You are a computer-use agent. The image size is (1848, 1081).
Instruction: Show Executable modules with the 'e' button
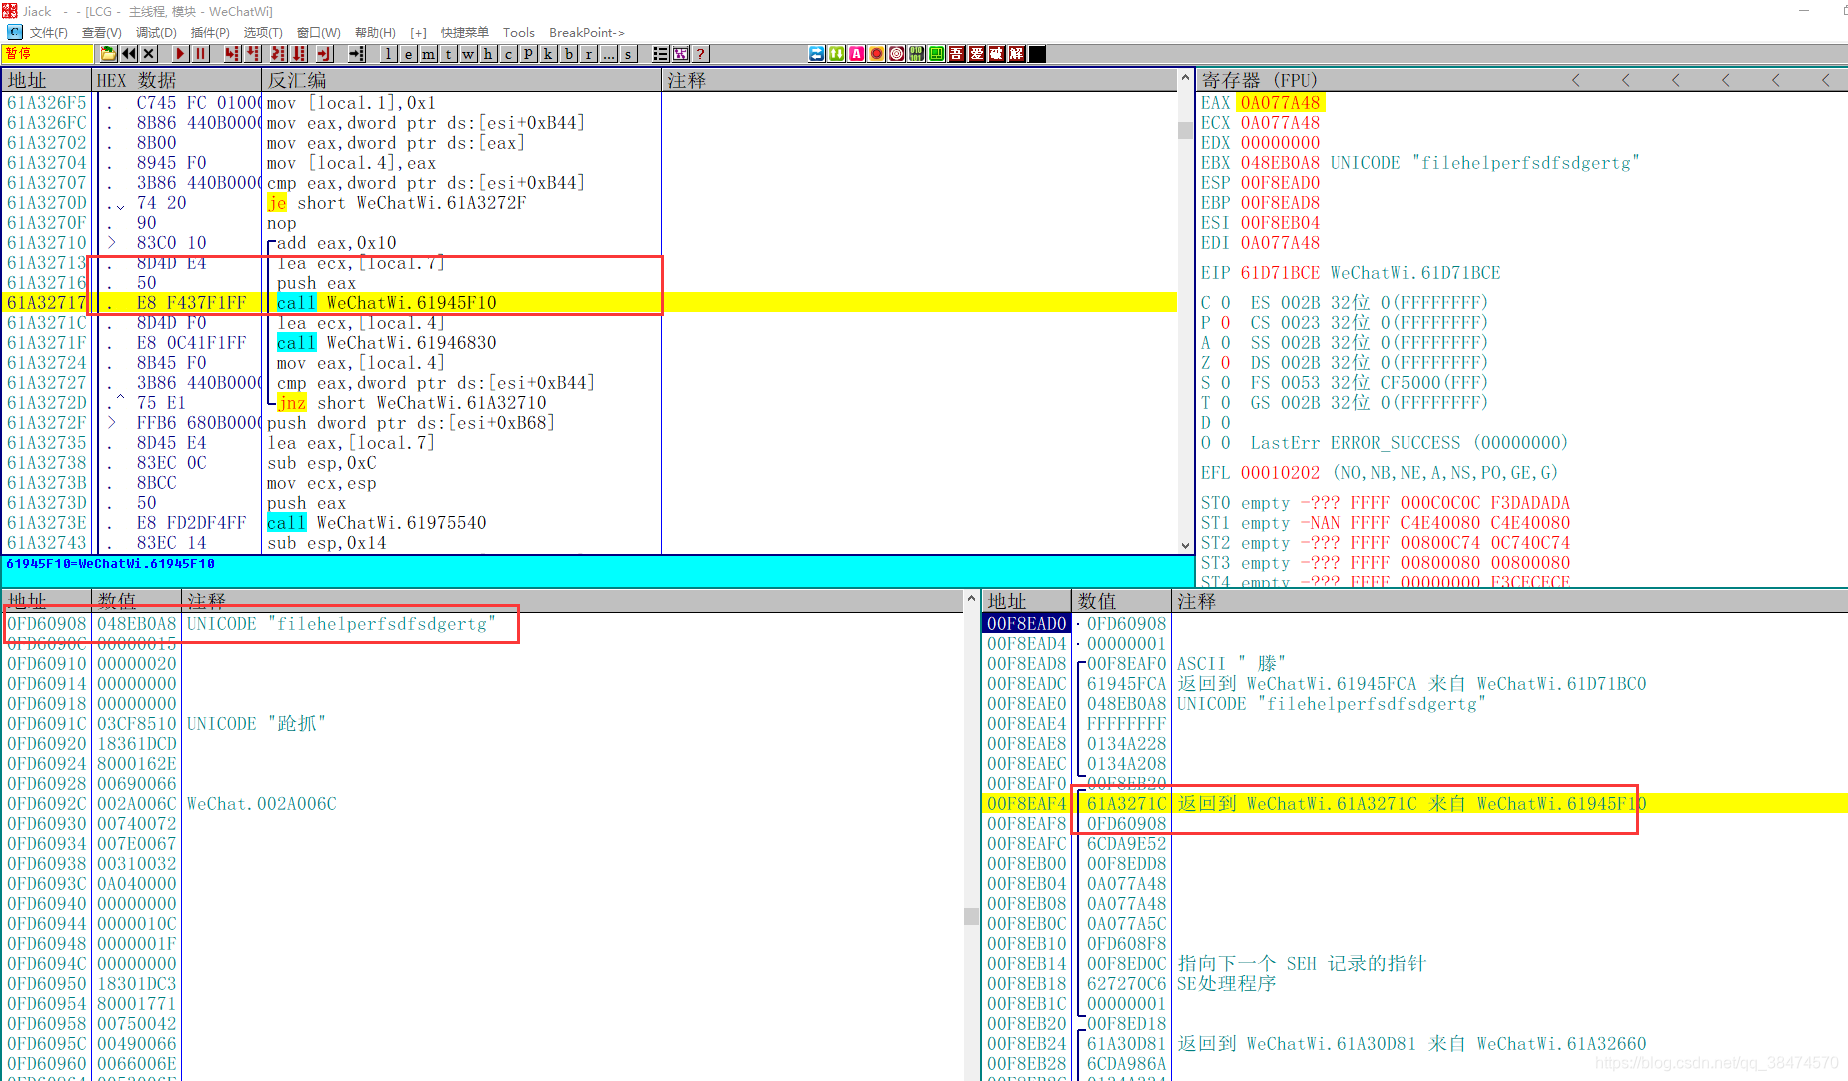coord(408,54)
